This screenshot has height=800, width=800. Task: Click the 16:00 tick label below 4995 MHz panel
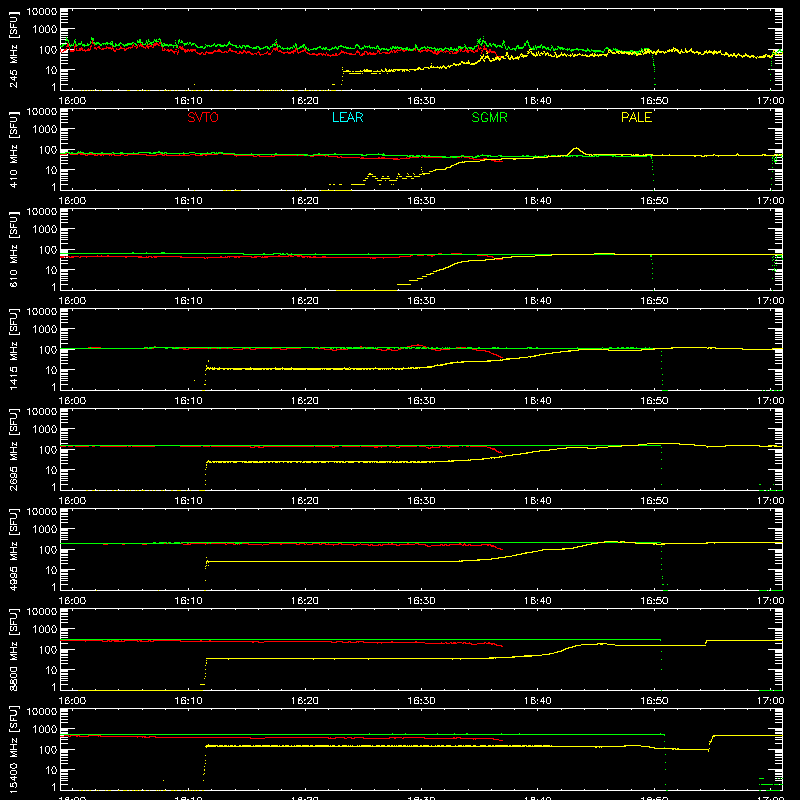(x=72, y=601)
